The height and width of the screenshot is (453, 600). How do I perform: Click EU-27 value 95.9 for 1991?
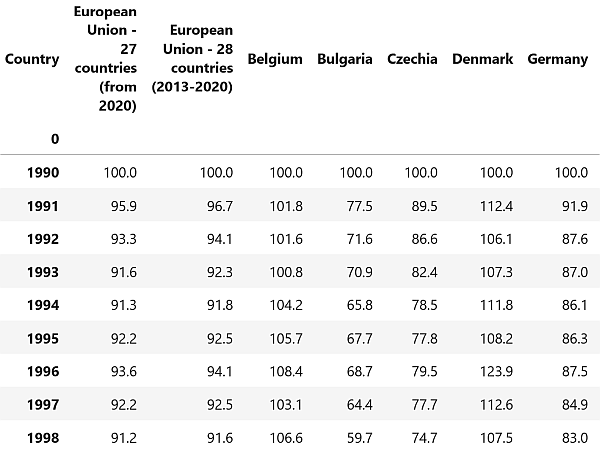click(124, 206)
